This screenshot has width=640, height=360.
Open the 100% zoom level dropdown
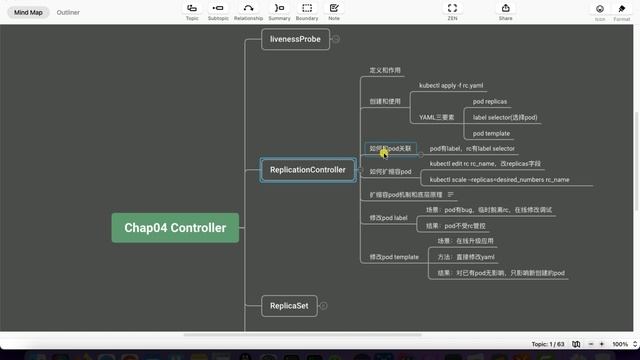click(624, 344)
